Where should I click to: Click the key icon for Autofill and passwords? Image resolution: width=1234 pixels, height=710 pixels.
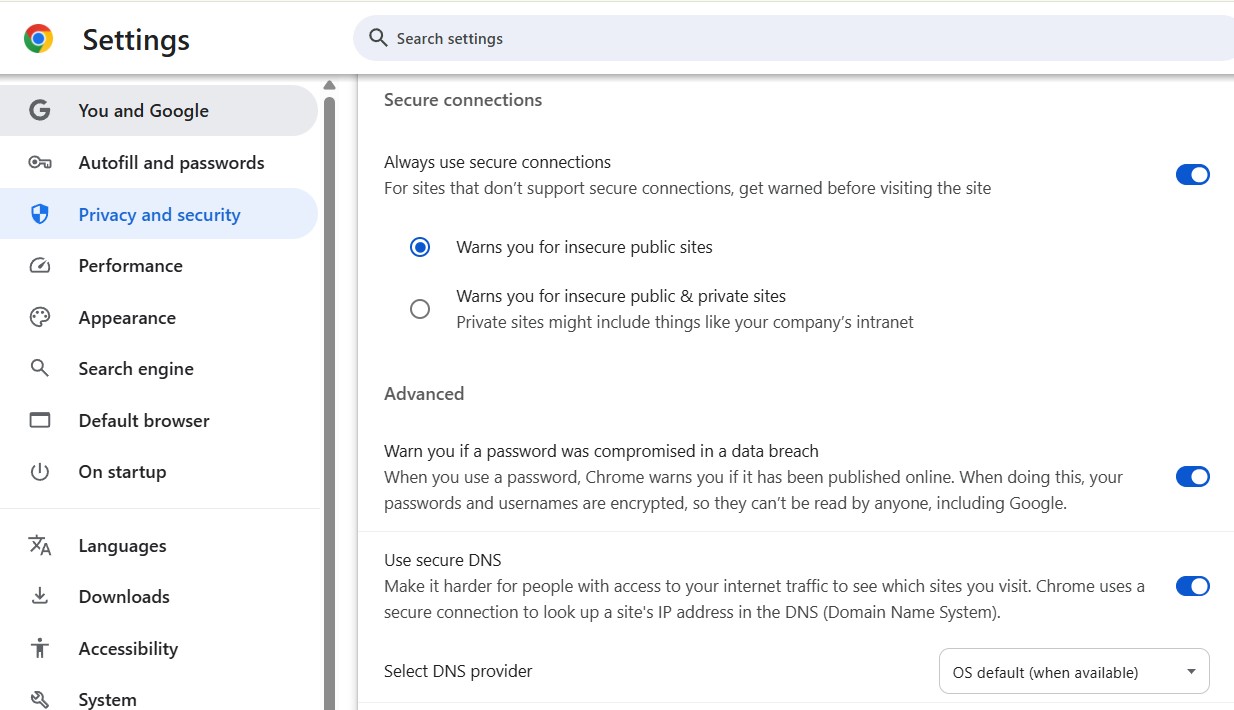[40, 163]
